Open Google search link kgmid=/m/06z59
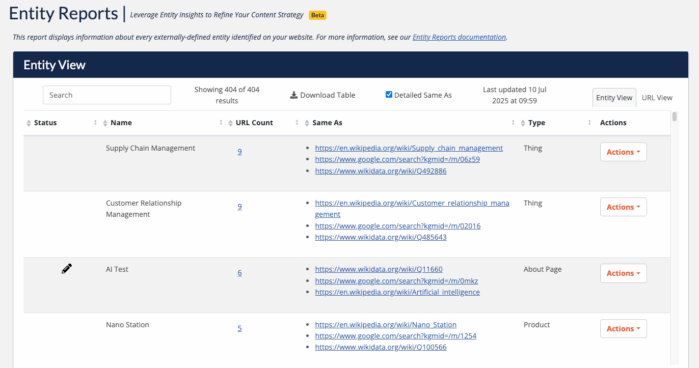 (397, 159)
